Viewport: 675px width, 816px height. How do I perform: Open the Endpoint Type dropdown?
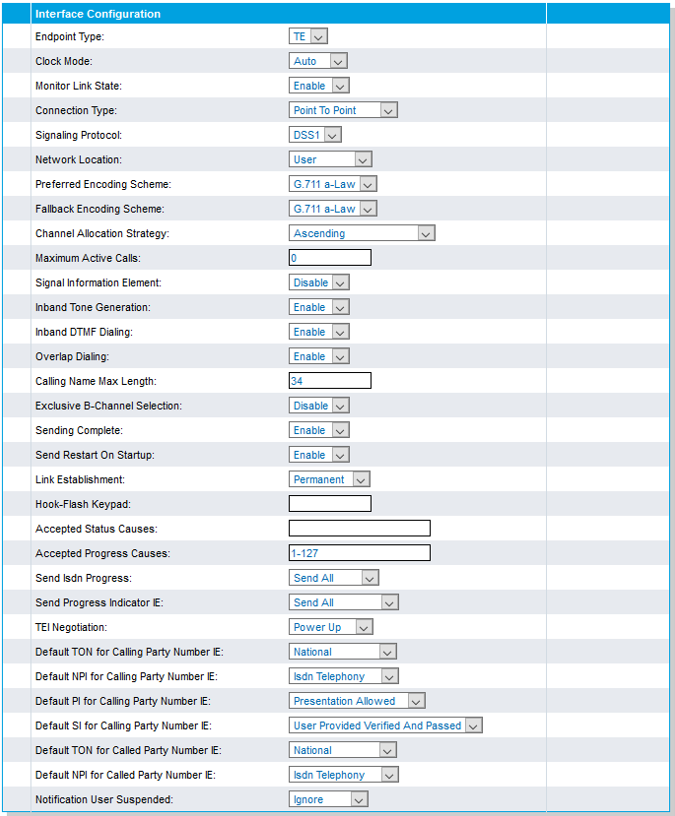[x=308, y=37]
